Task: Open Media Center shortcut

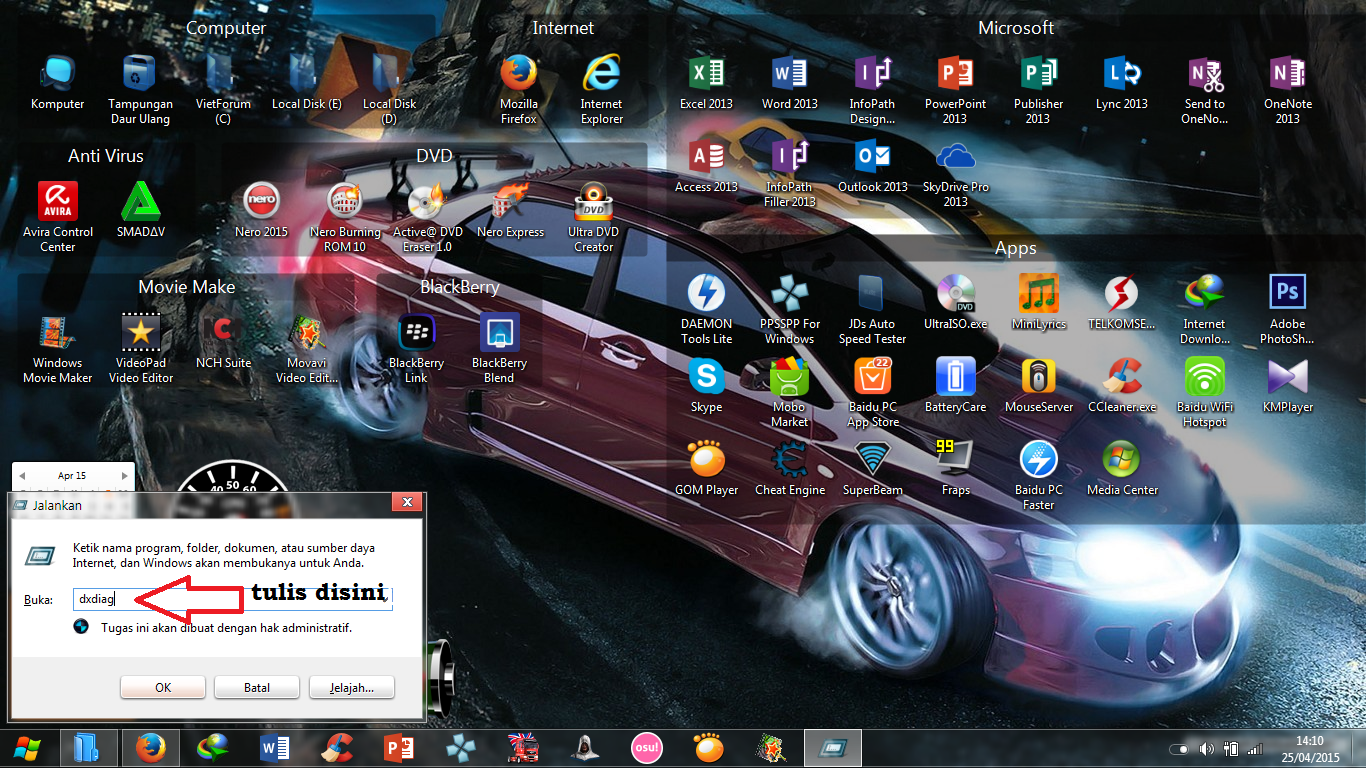Action: click(x=1122, y=468)
